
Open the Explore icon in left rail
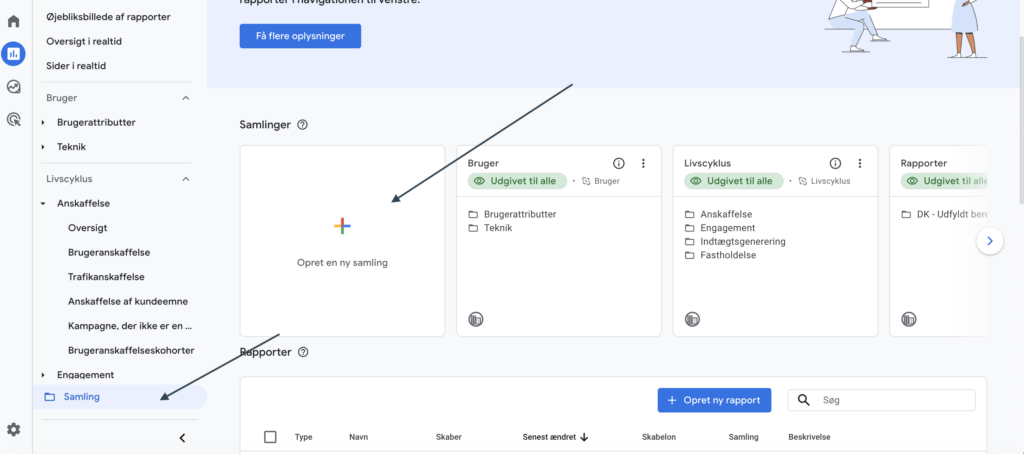pos(14,86)
